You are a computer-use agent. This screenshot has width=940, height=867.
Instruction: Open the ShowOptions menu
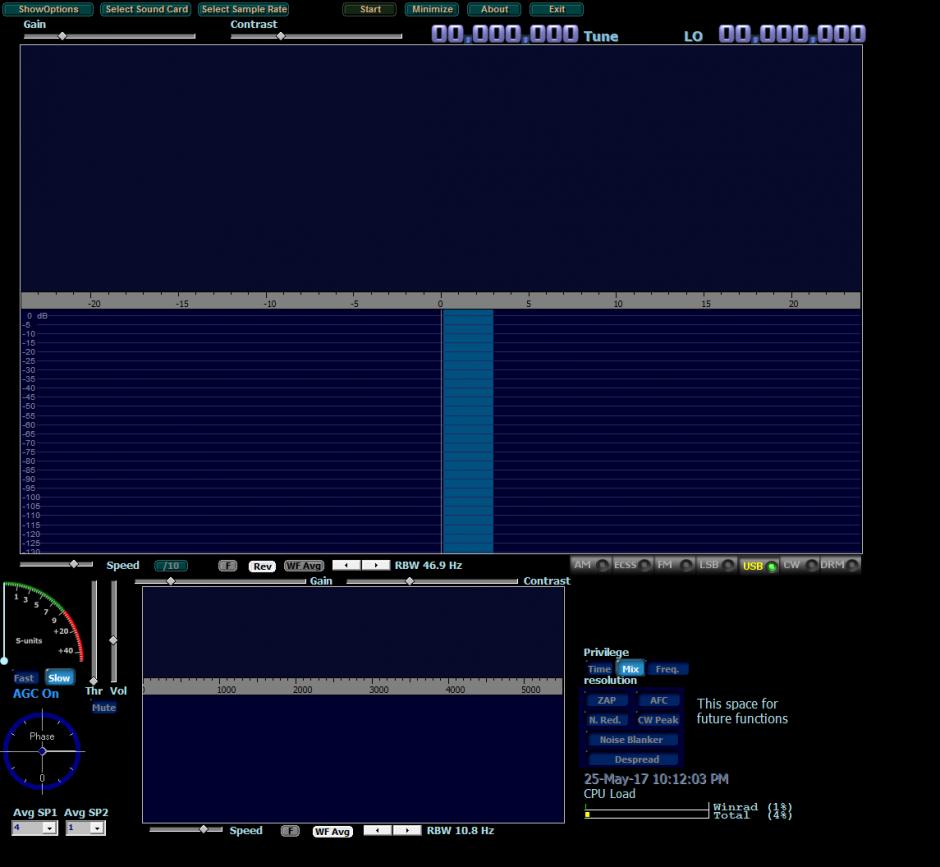[48, 9]
